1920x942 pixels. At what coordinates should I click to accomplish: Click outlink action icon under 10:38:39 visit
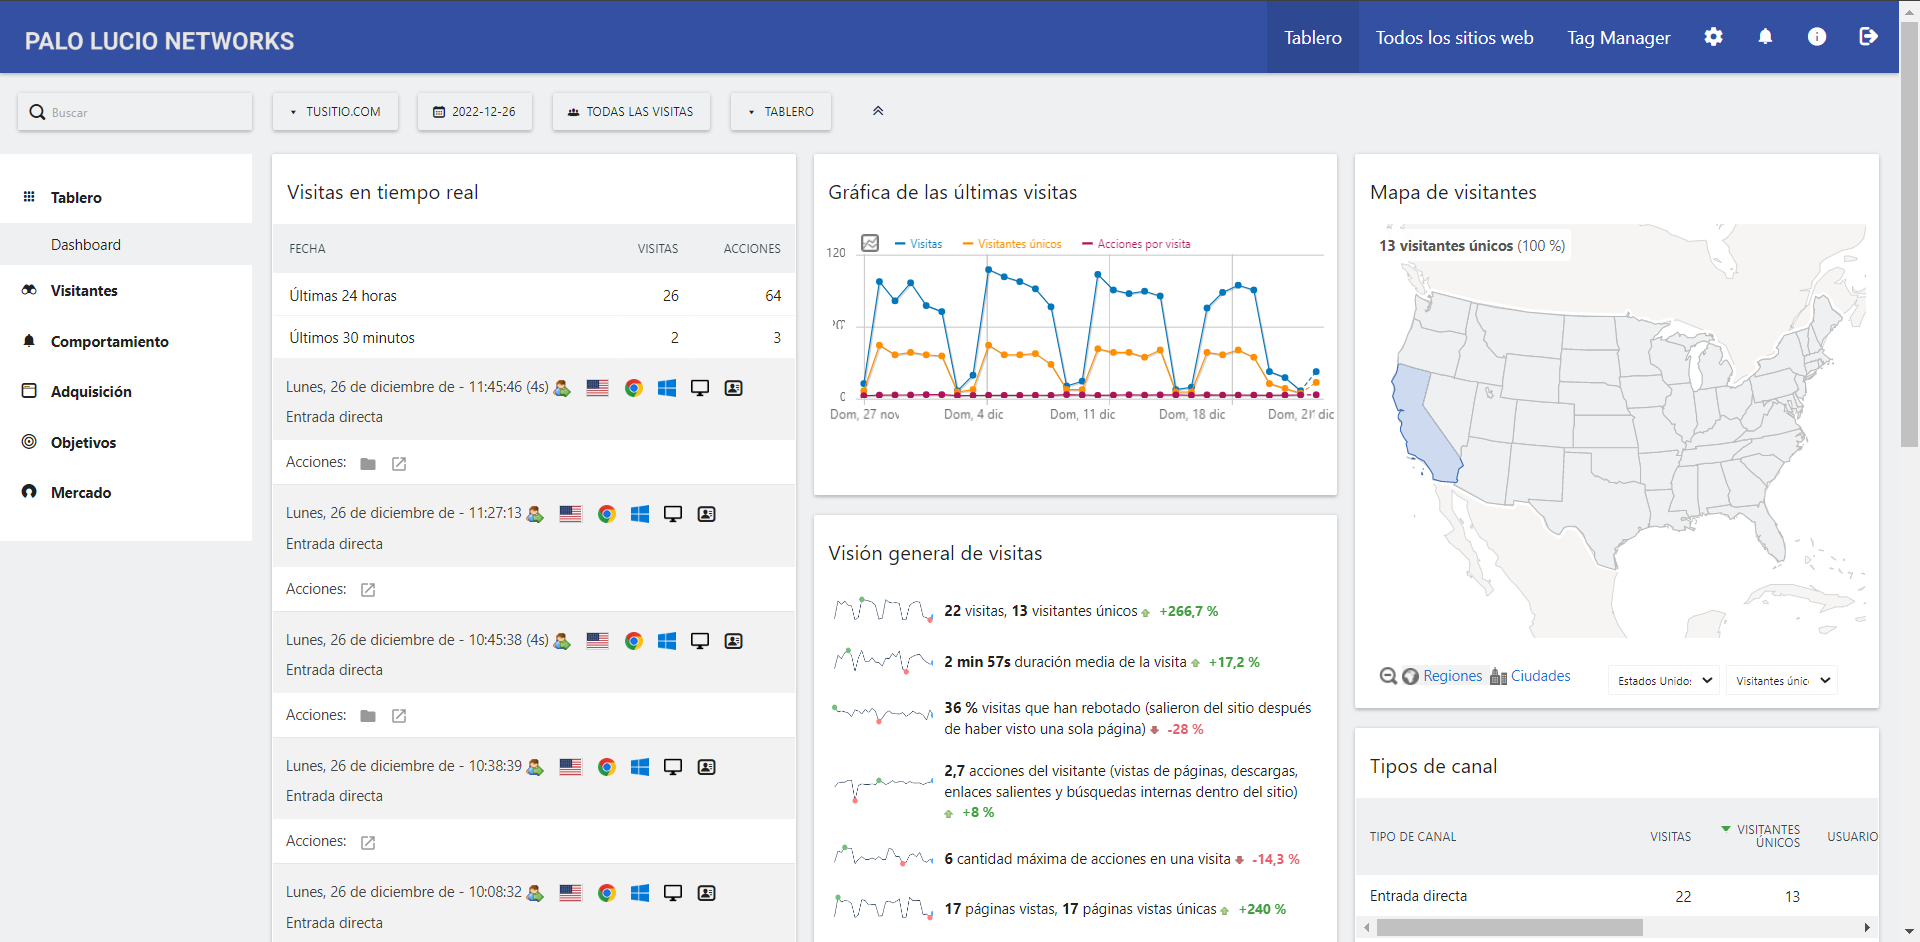368,843
